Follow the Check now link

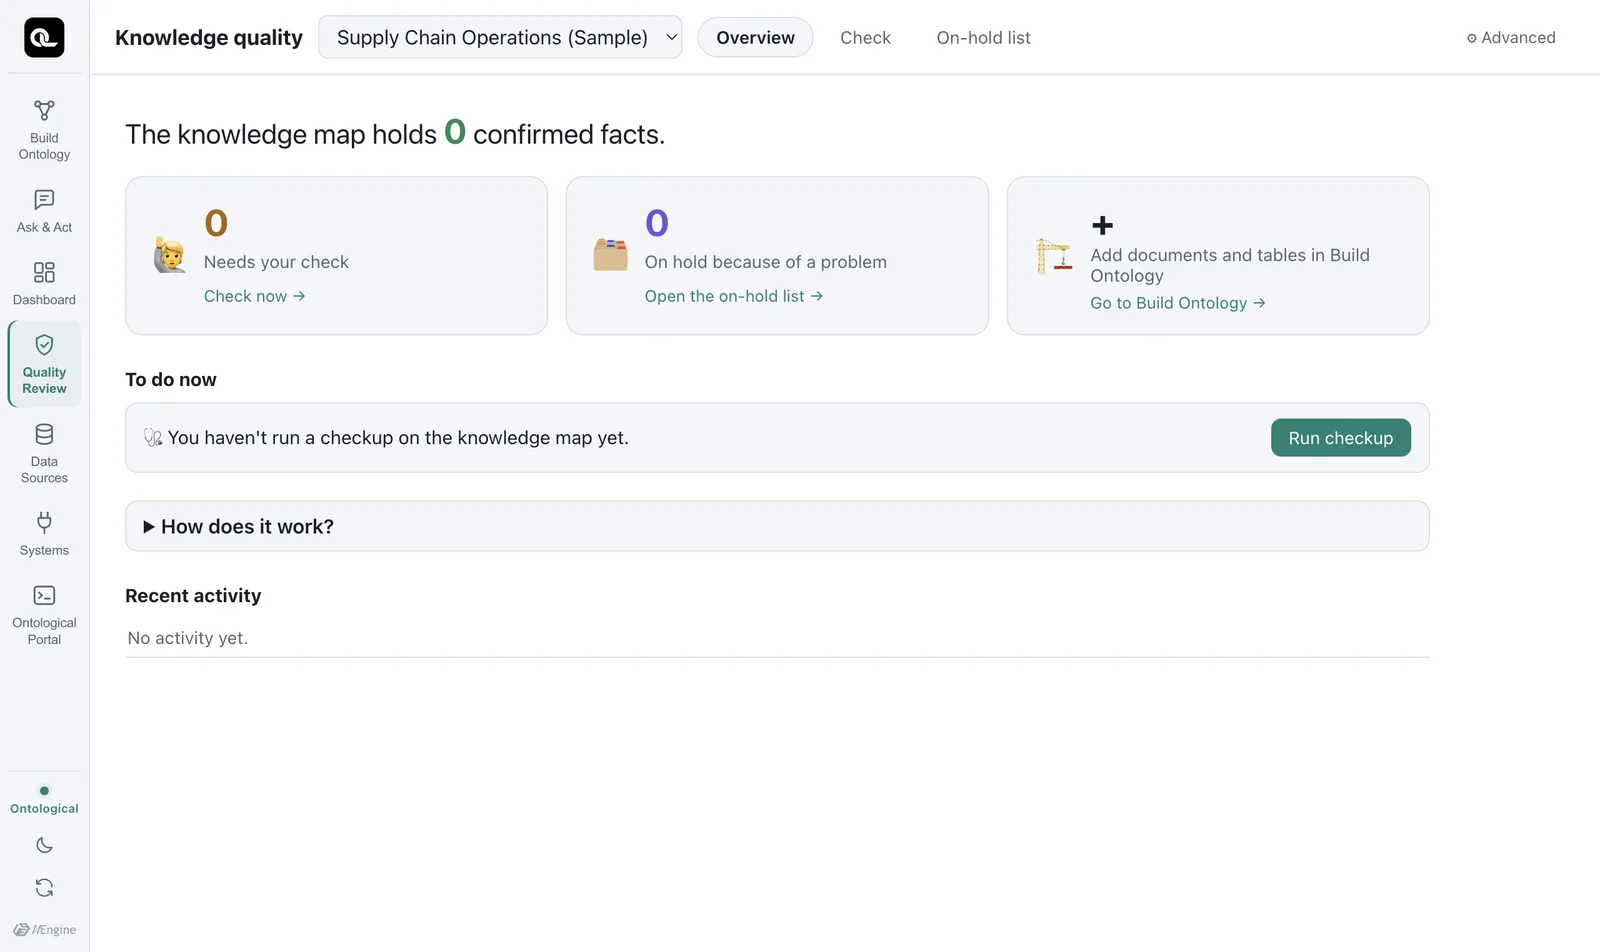(254, 296)
